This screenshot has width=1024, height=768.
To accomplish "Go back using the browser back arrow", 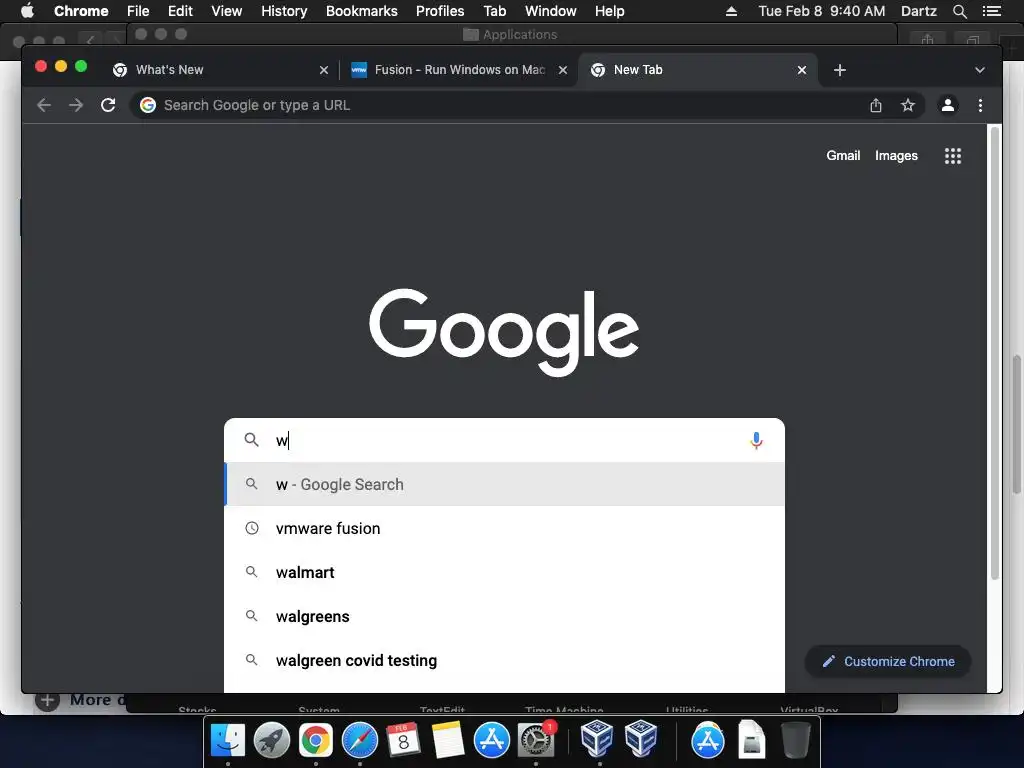I will tap(44, 105).
